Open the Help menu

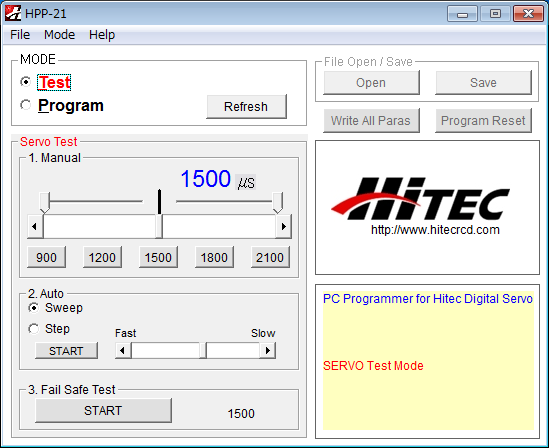coord(102,35)
